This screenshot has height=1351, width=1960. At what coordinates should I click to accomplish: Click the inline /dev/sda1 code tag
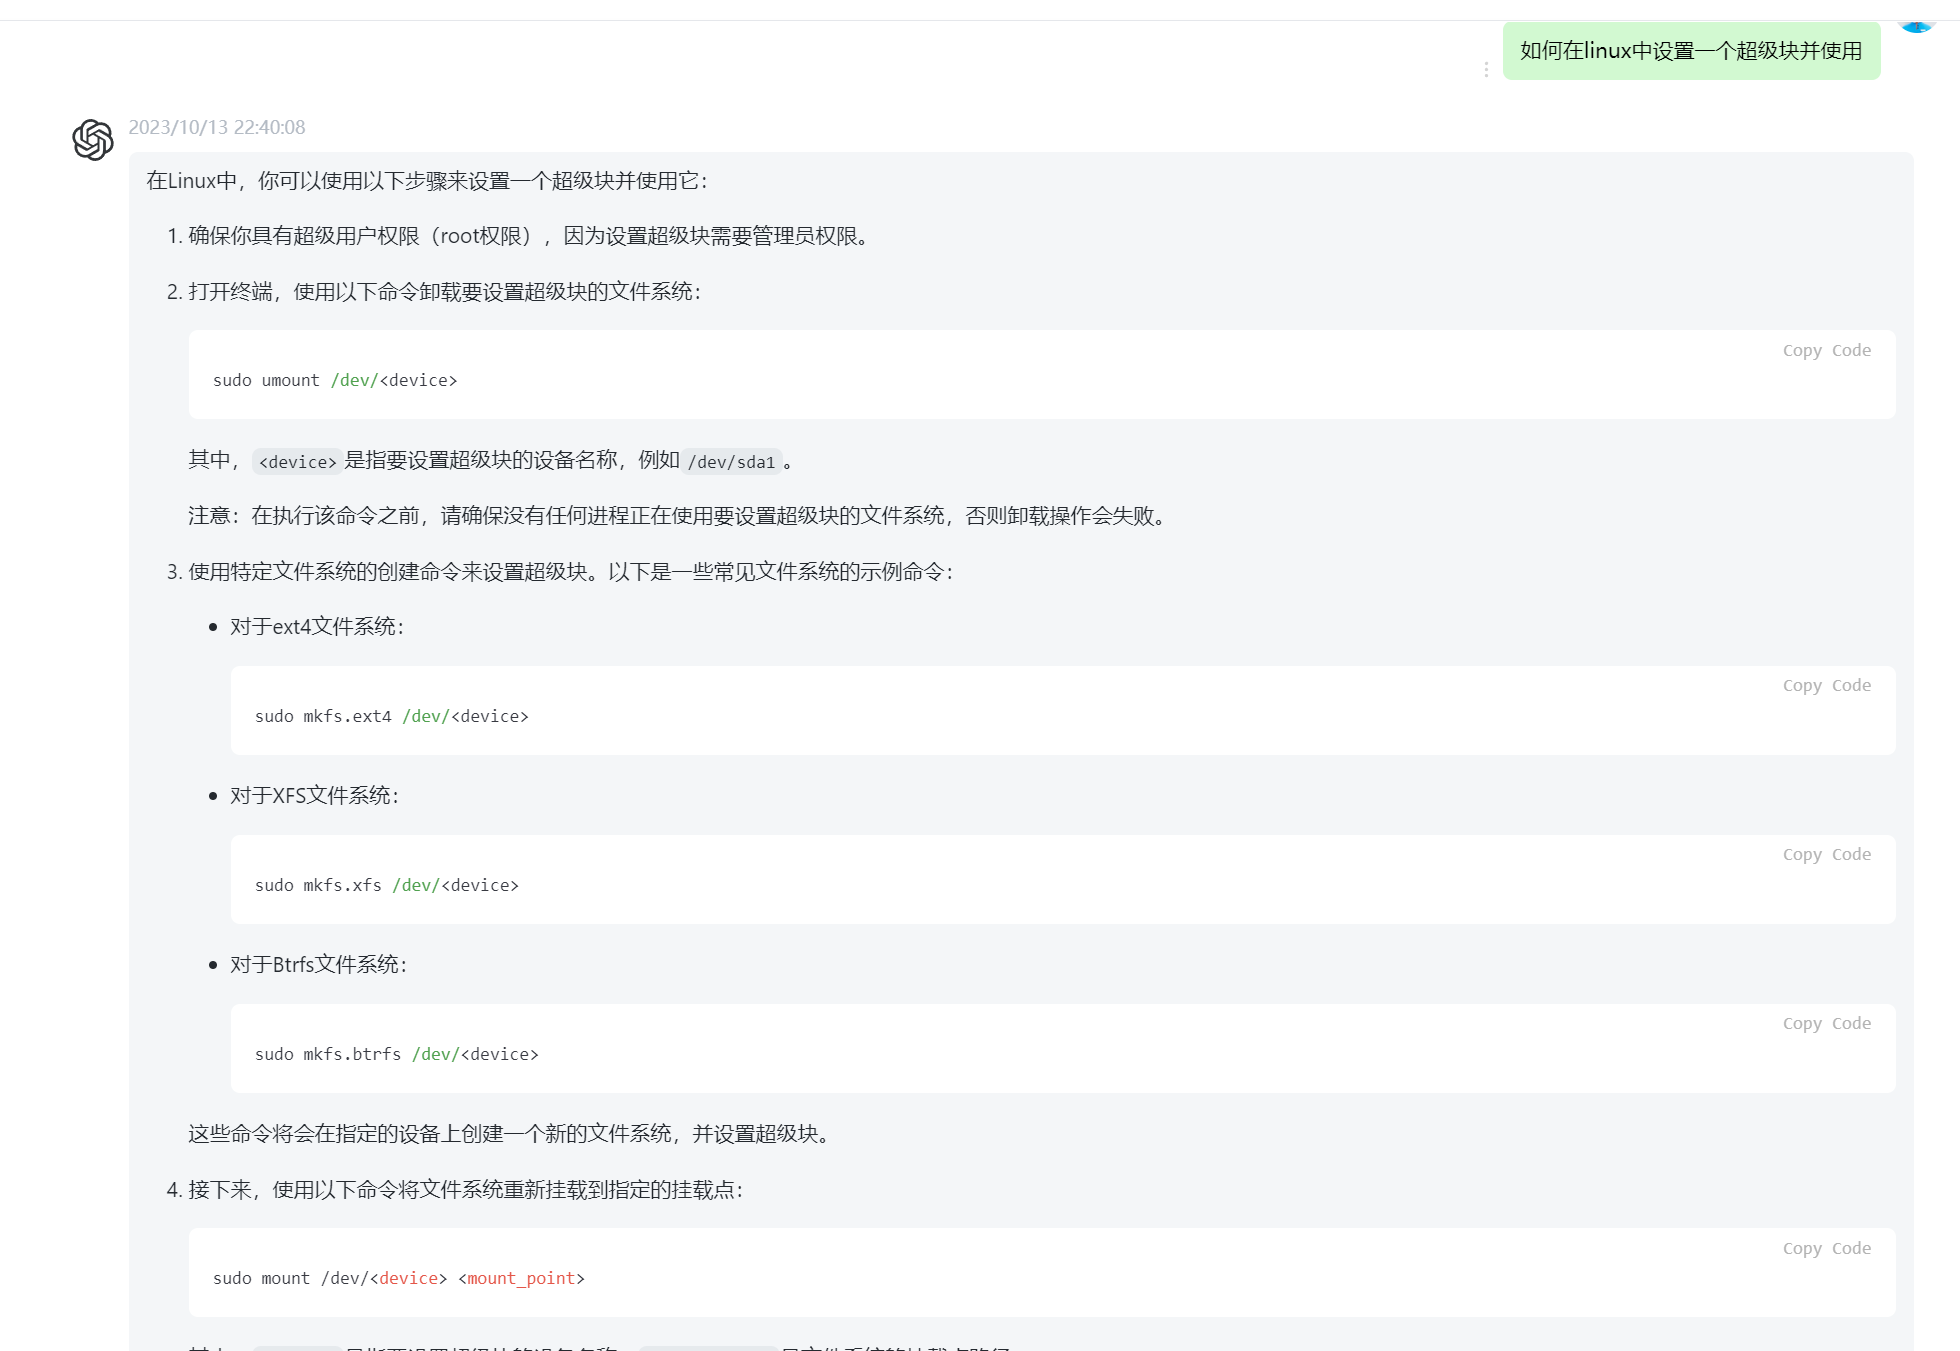(x=731, y=462)
